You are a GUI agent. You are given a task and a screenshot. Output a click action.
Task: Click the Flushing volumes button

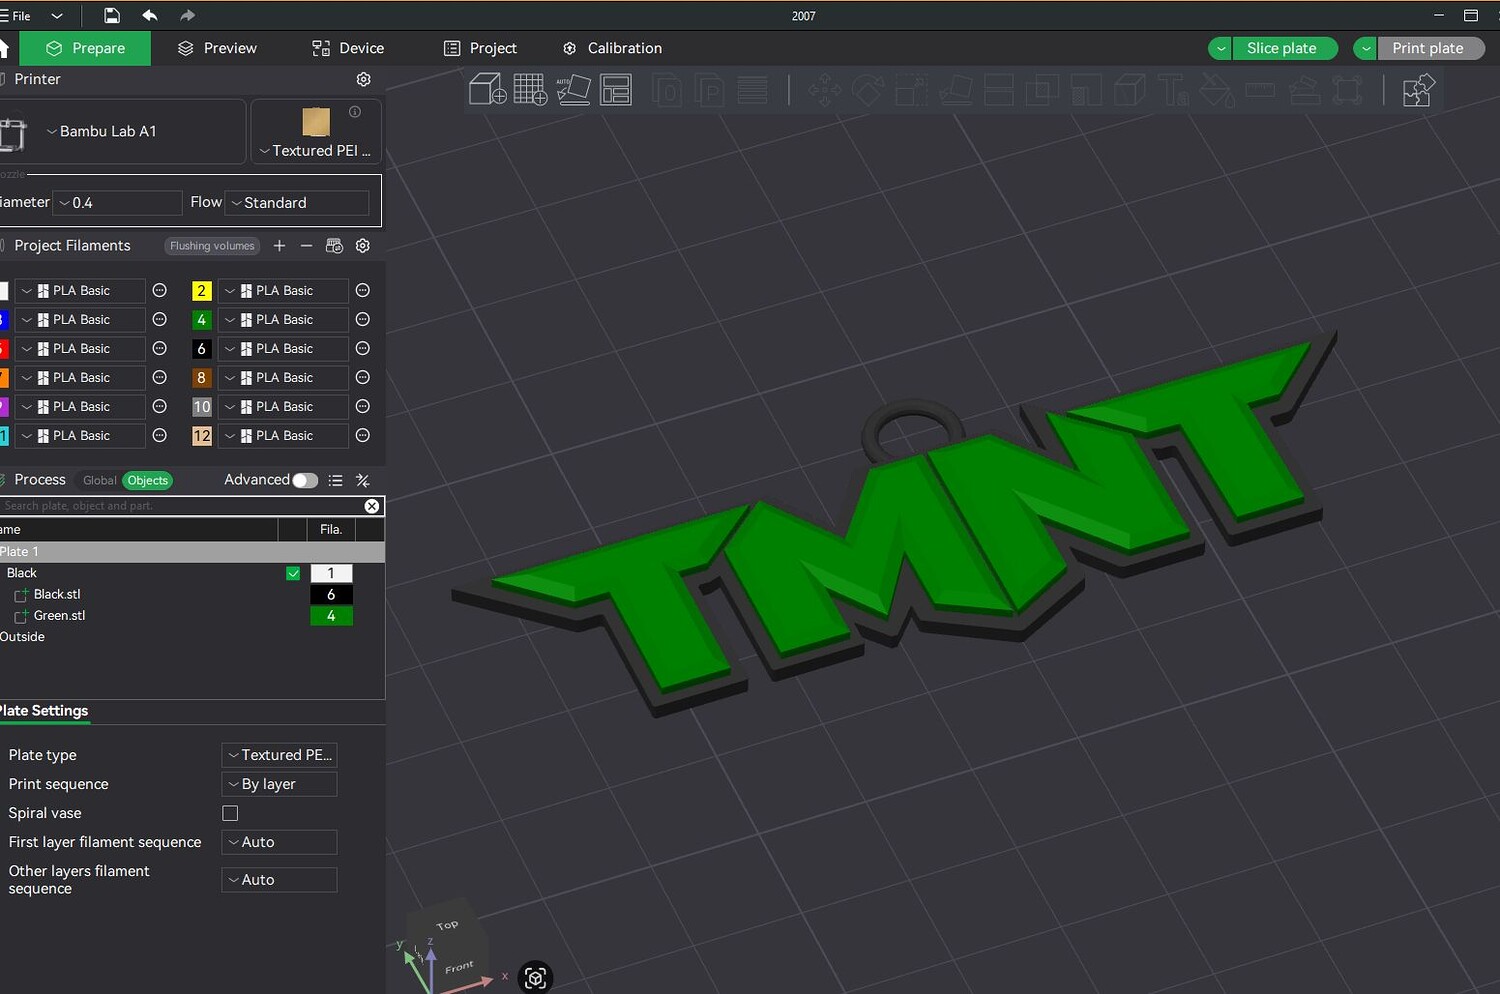point(212,246)
